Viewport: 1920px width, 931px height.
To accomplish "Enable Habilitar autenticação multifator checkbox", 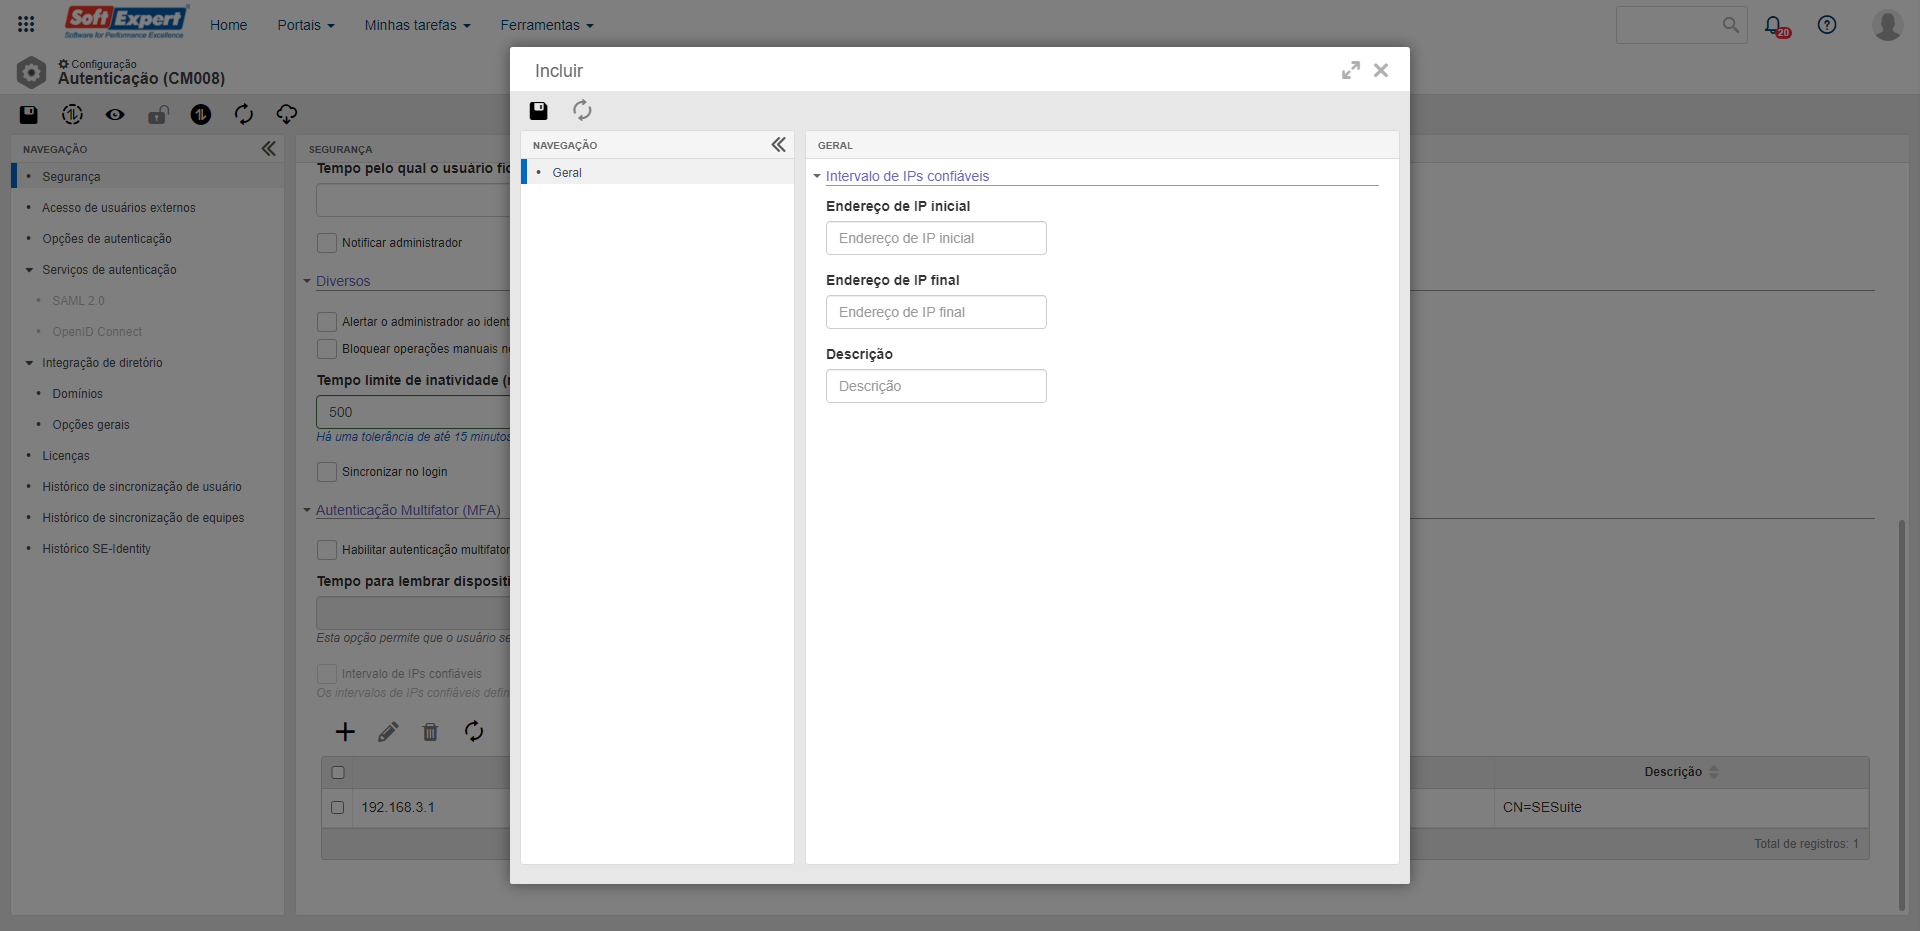I will click(x=327, y=550).
